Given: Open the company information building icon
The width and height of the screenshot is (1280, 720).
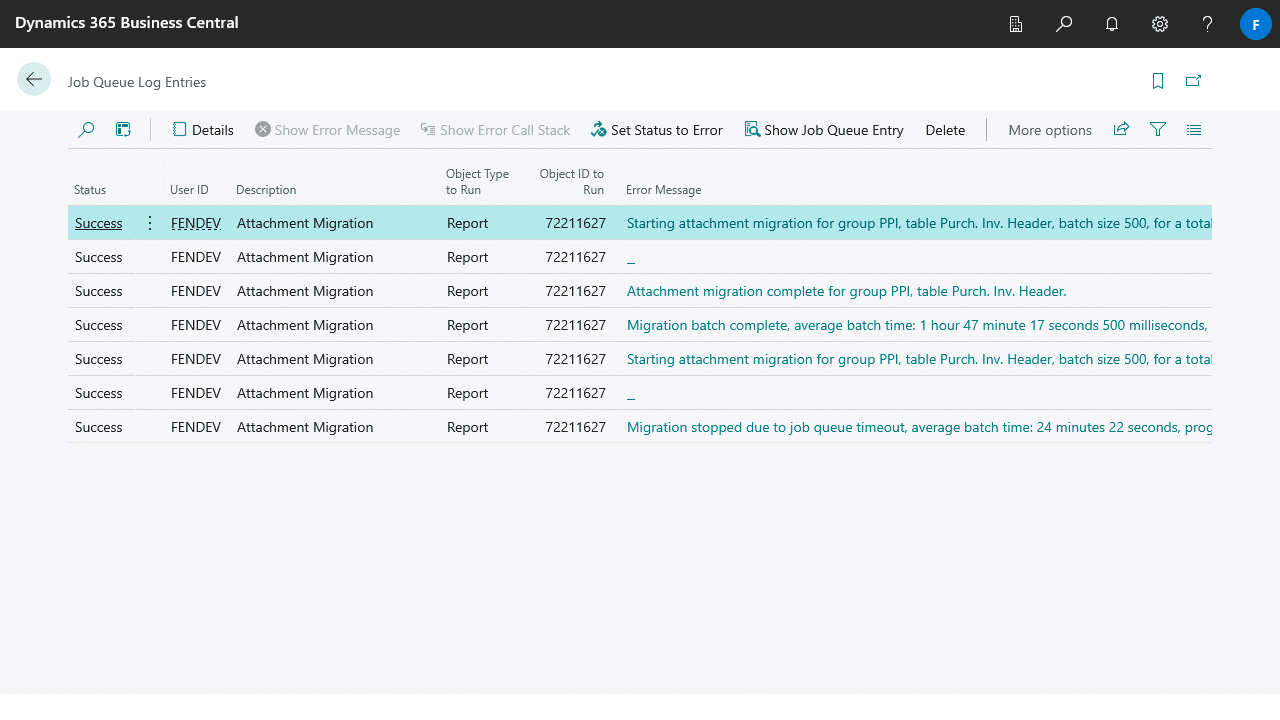Looking at the screenshot, I should coord(1016,24).
